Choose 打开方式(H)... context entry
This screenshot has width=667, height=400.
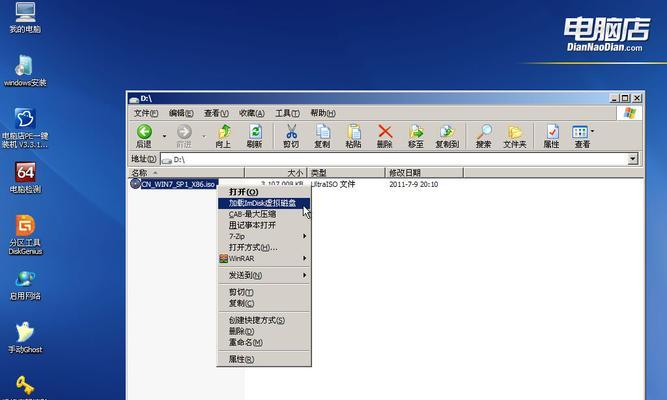264,247
